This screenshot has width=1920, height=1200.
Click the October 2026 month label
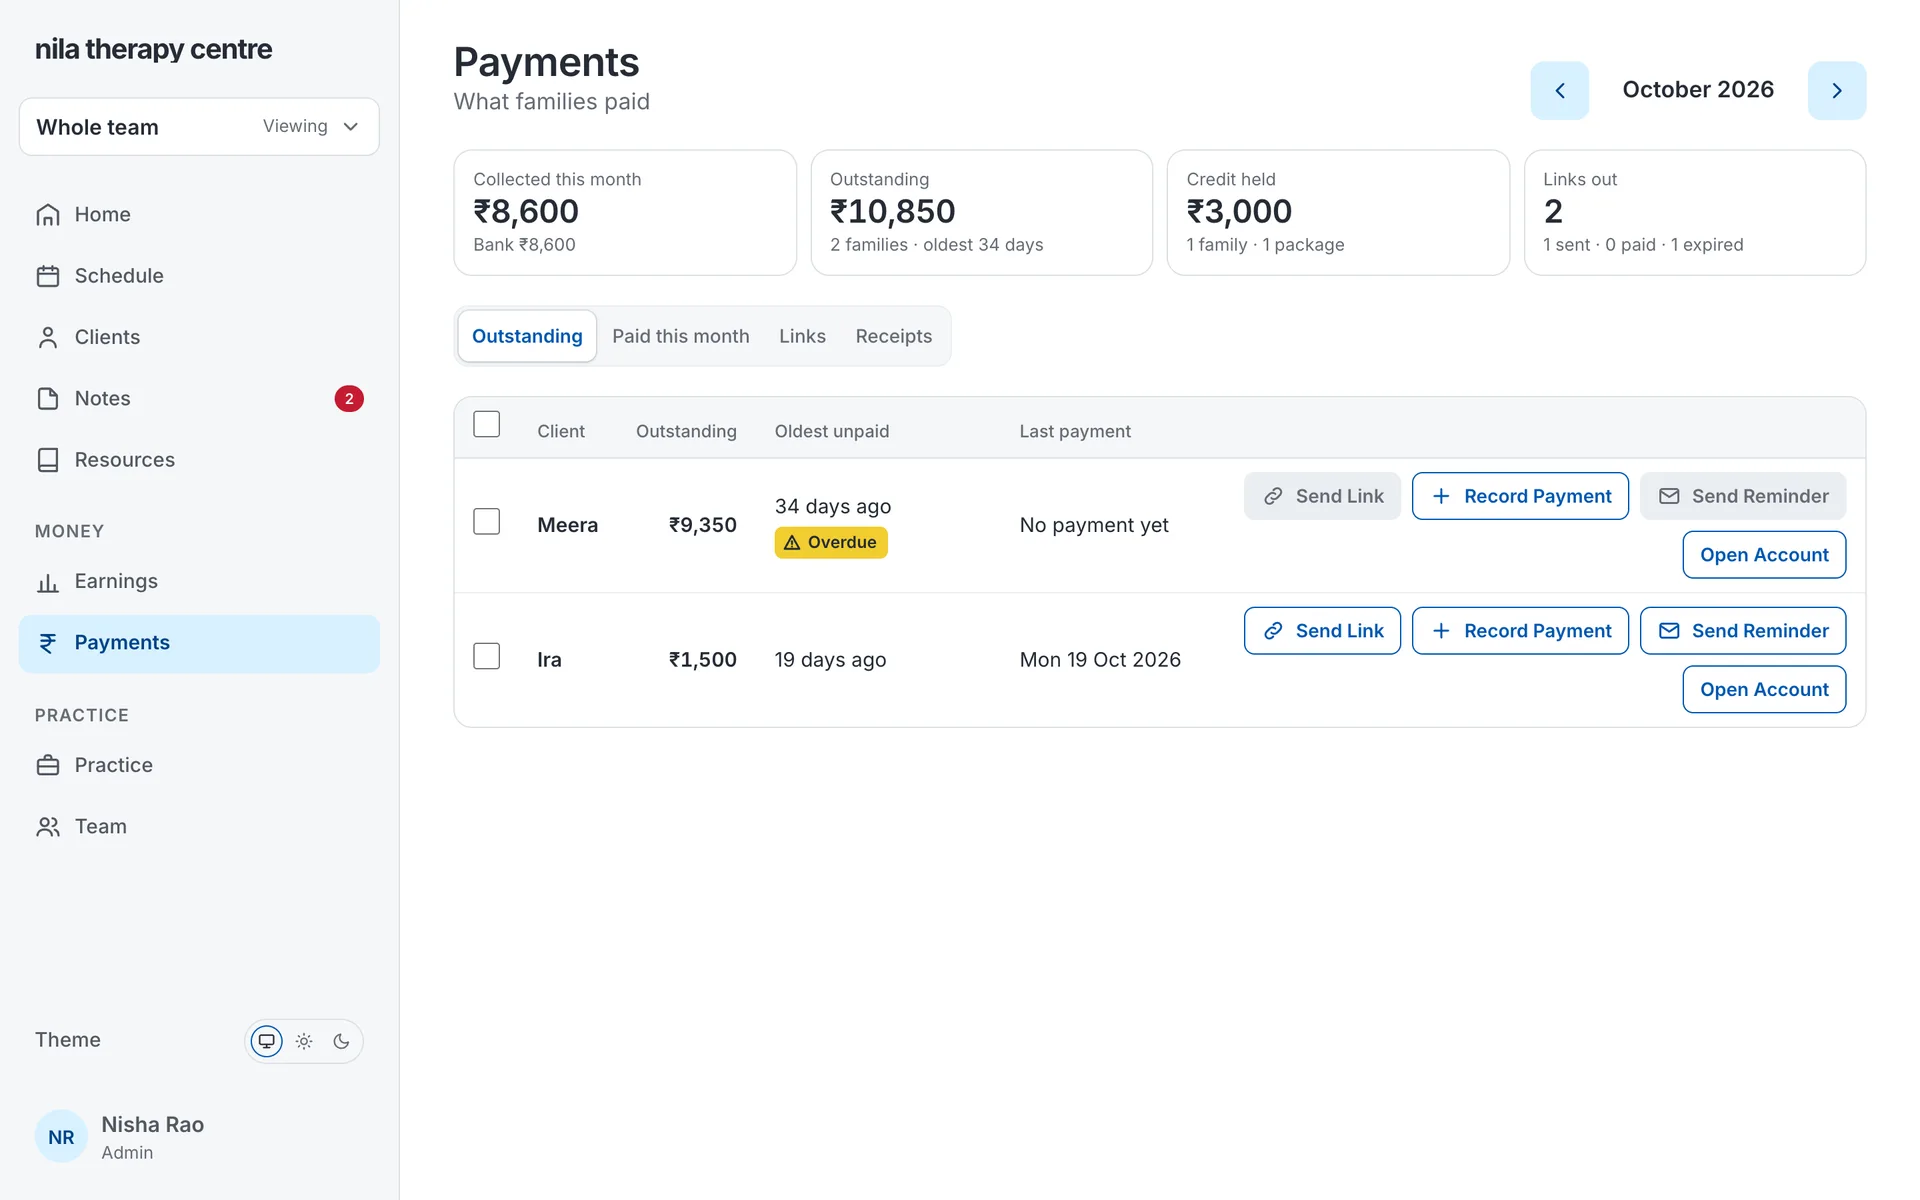tap(1698, 90)
